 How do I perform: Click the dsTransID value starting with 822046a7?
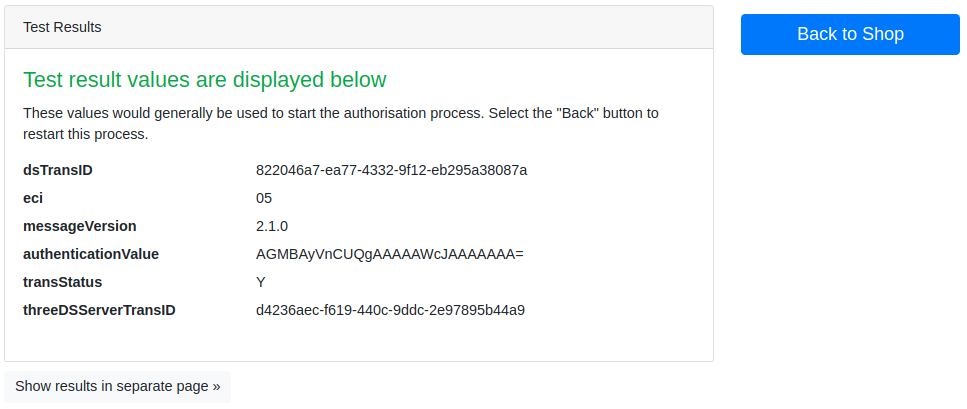(391, 170)
